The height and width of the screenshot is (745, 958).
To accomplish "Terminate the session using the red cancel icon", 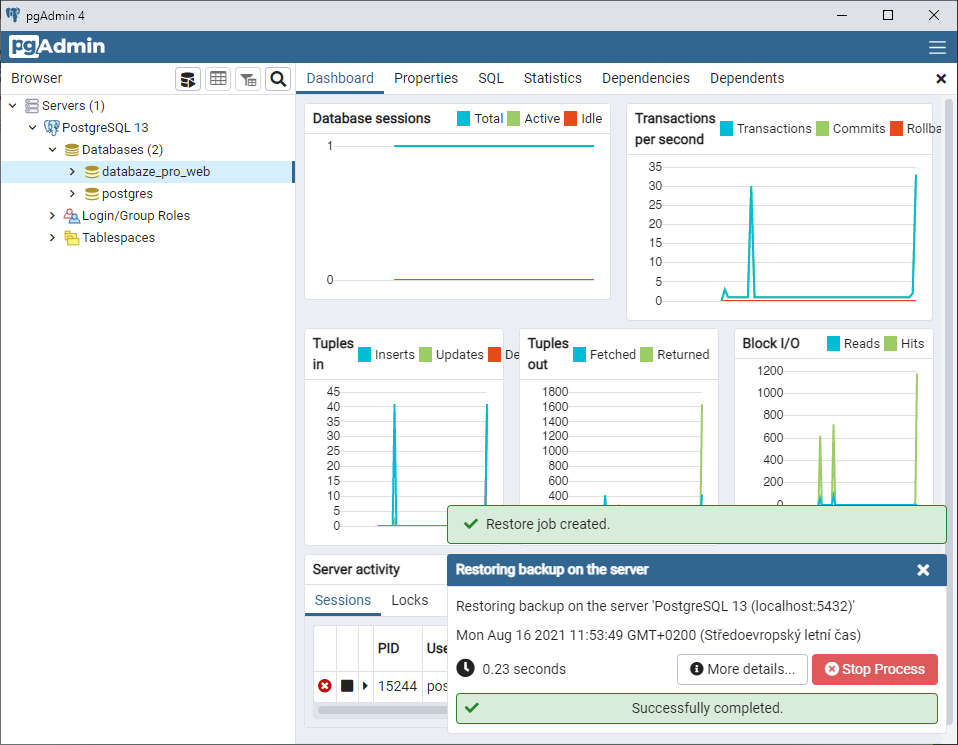I will (324, 686).
